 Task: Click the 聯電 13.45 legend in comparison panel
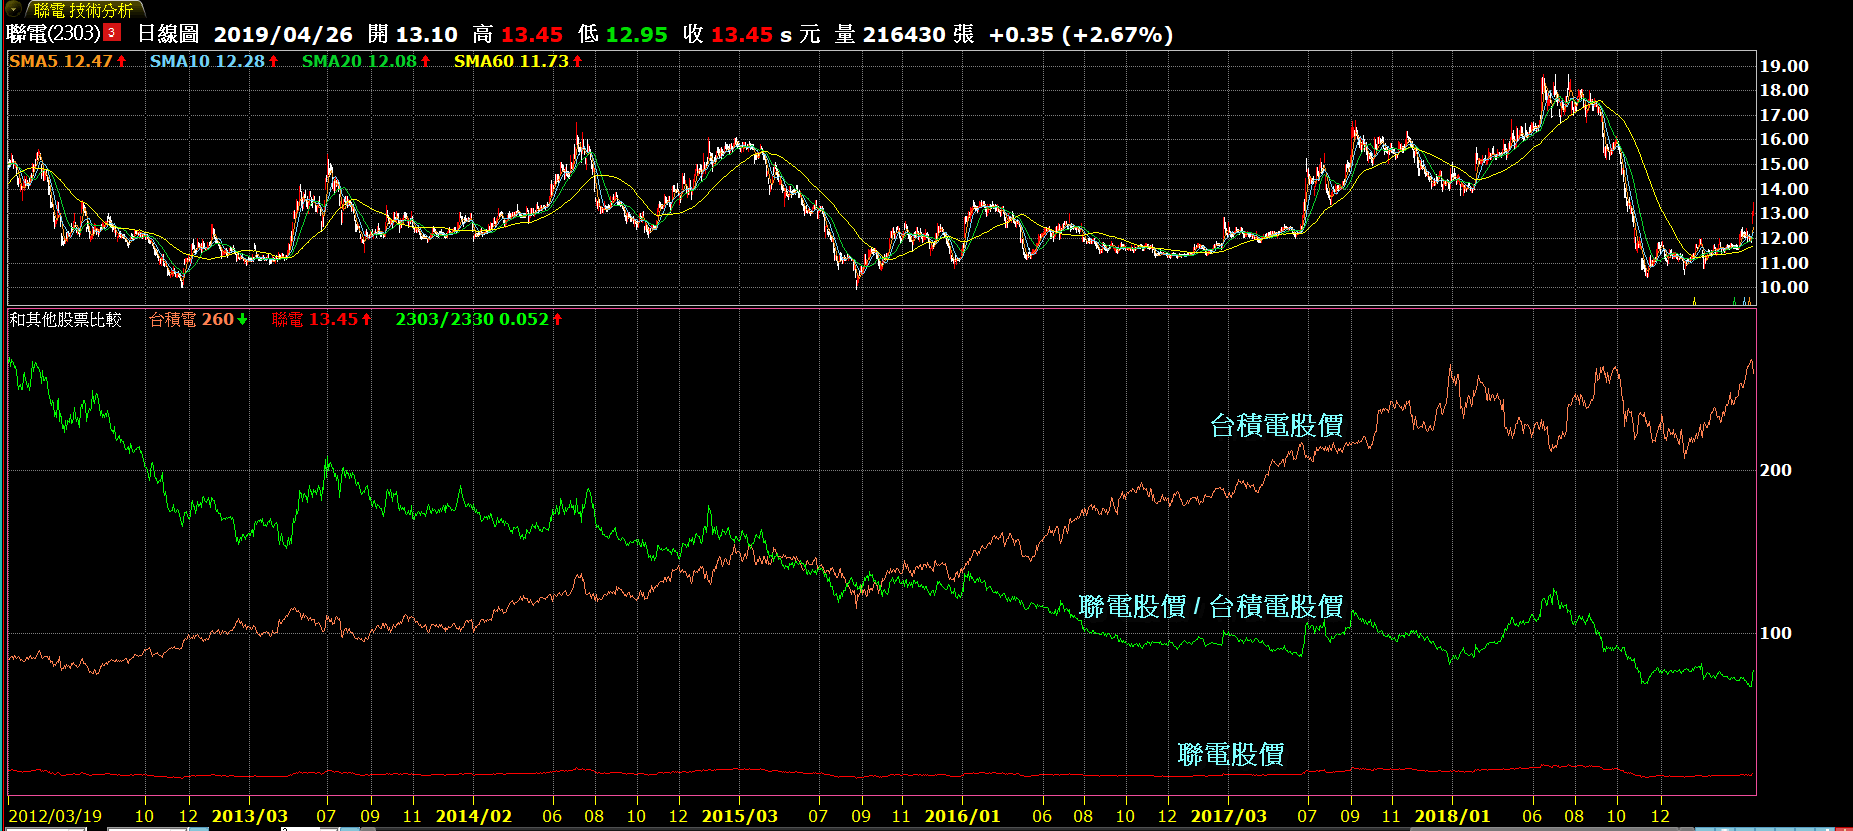tap(314, 319)
